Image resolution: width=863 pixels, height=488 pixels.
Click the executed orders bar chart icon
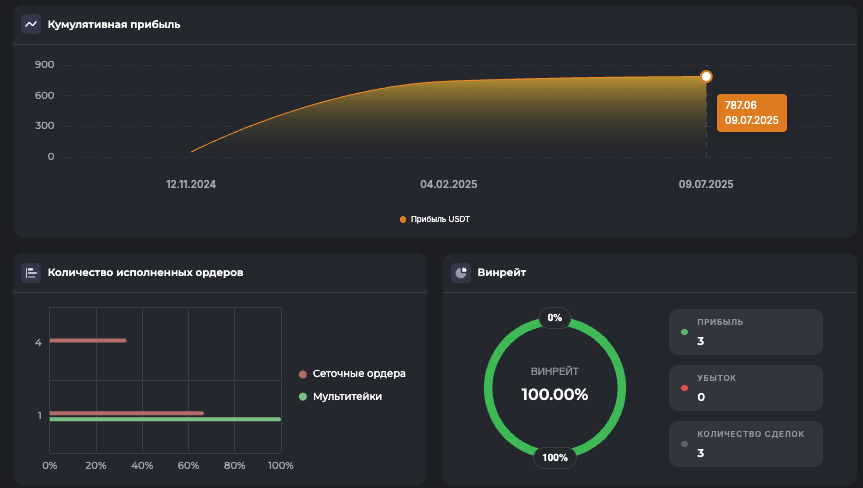click(31, 272)
